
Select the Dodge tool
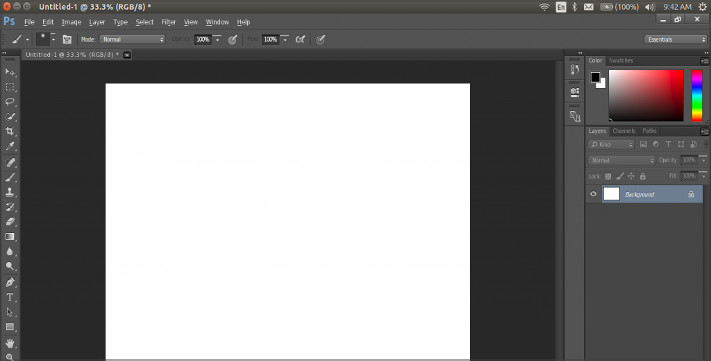pos(10,267)
